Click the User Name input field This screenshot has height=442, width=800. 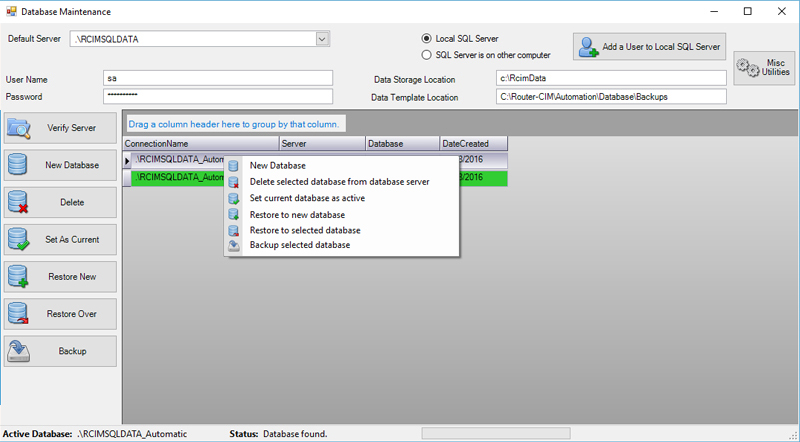tap(217, 78)
